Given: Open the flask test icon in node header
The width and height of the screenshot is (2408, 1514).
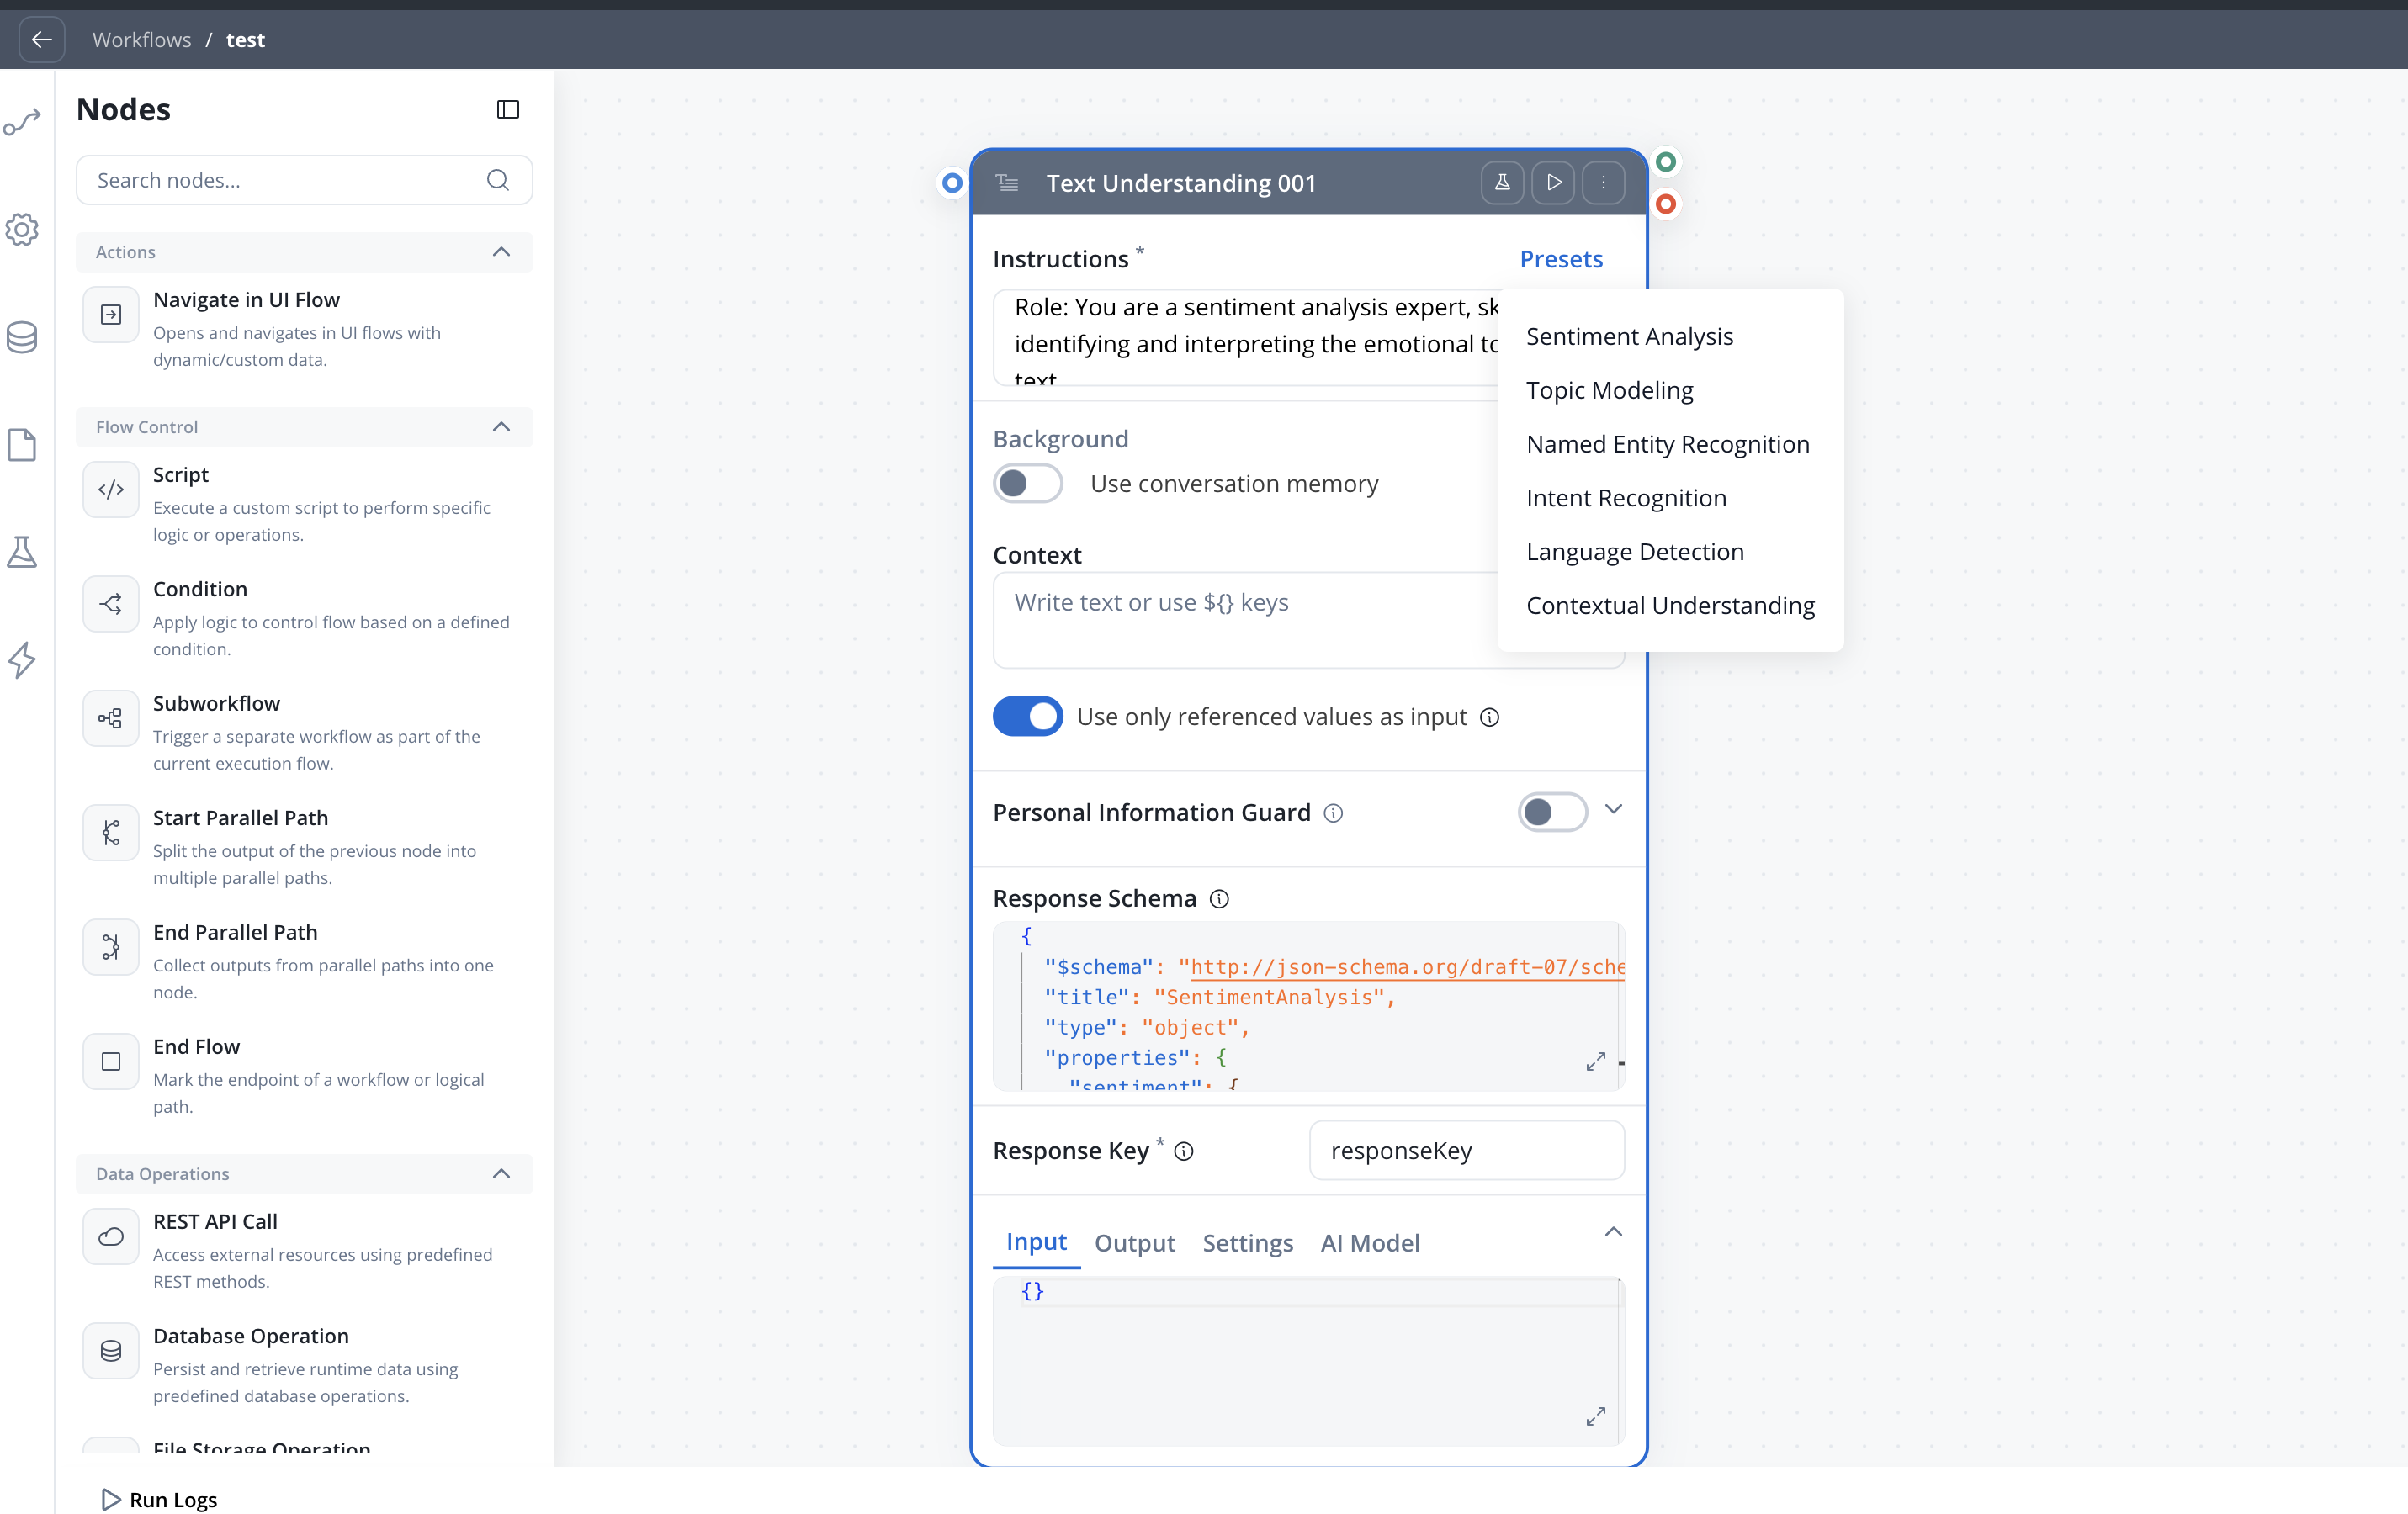Looking at the screenshot, I should (x=1502, y=183).
